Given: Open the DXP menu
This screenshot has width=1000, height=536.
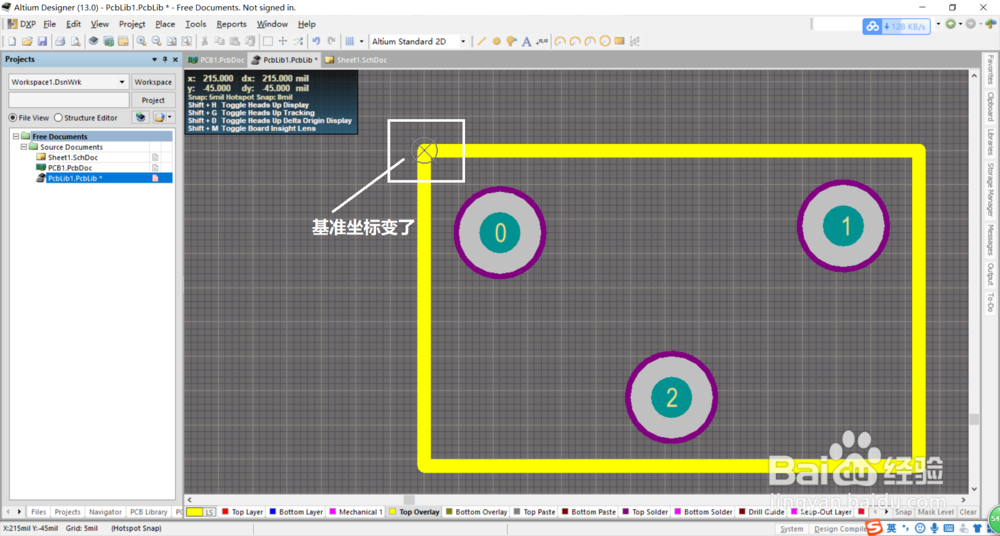Looking at the screenshot, I should pyautogui.click(x=22, y=24).
